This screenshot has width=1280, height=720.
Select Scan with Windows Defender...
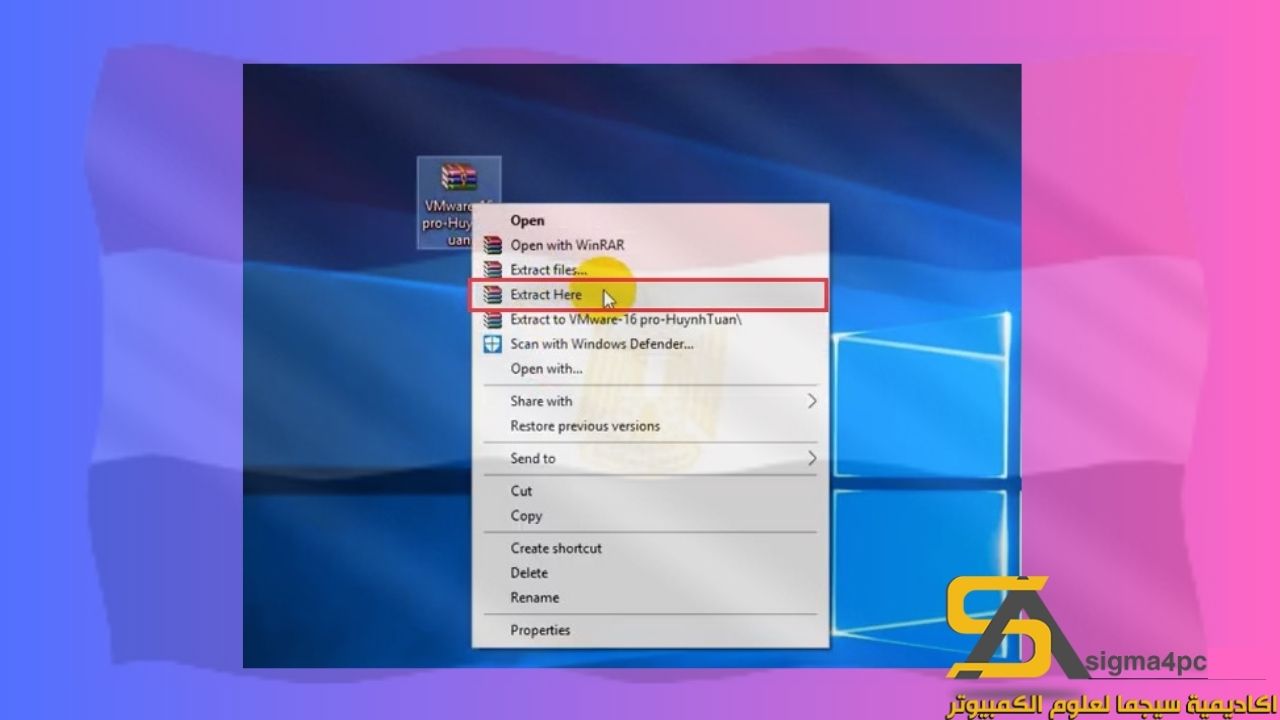coord(601,344)
